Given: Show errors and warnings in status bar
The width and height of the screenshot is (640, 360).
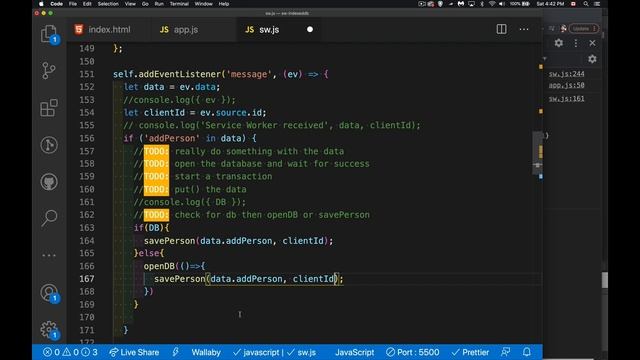Looking at the screenshot, I should (x=70, y=352).
